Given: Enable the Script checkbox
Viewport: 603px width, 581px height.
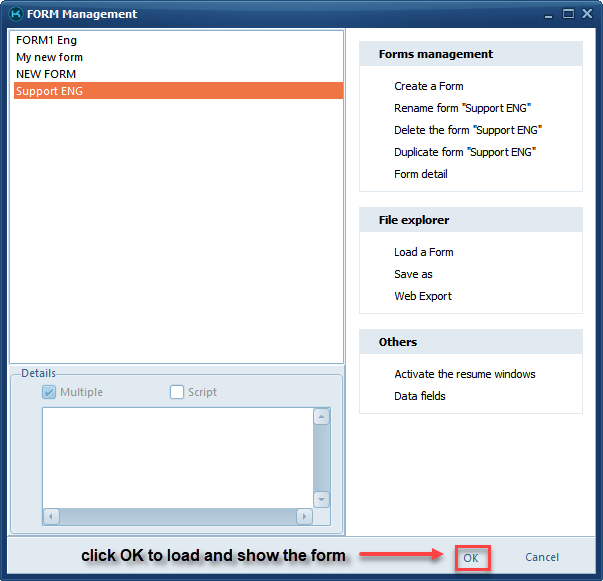Looking at the screenshot, I should [x=177, y=392].
